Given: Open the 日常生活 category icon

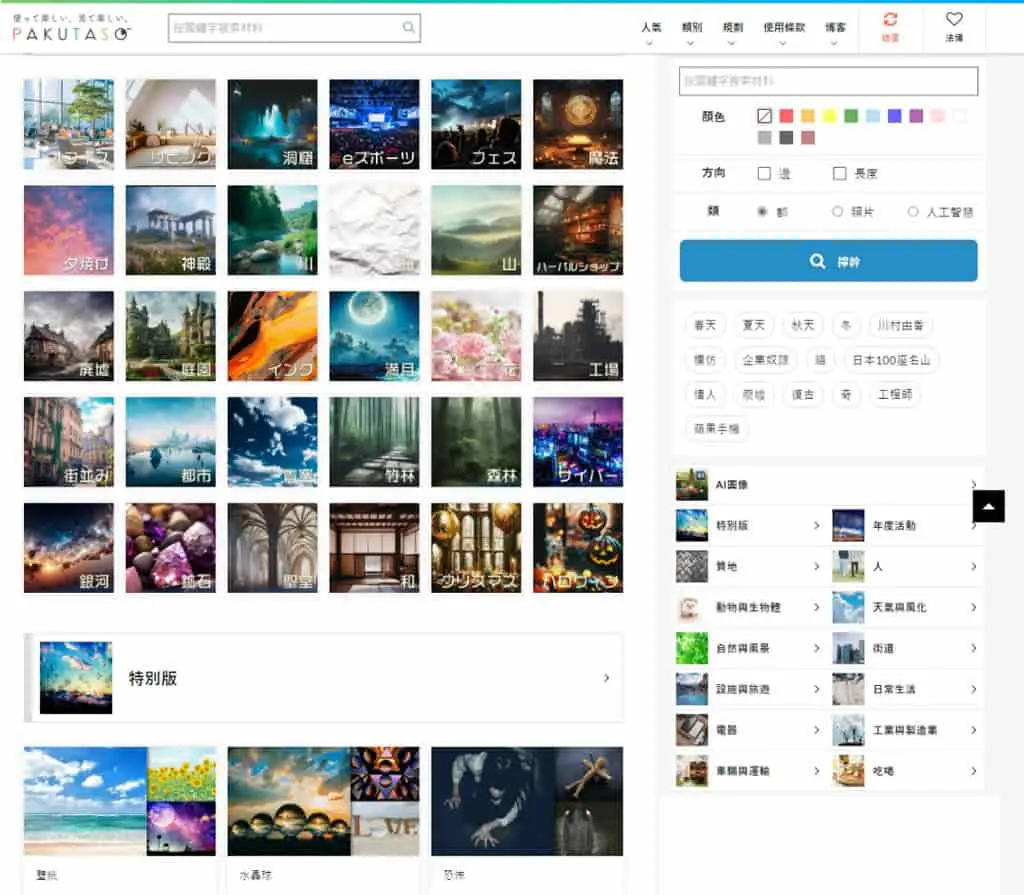Looking at the screenshot, I should click(x=848, y=689).
